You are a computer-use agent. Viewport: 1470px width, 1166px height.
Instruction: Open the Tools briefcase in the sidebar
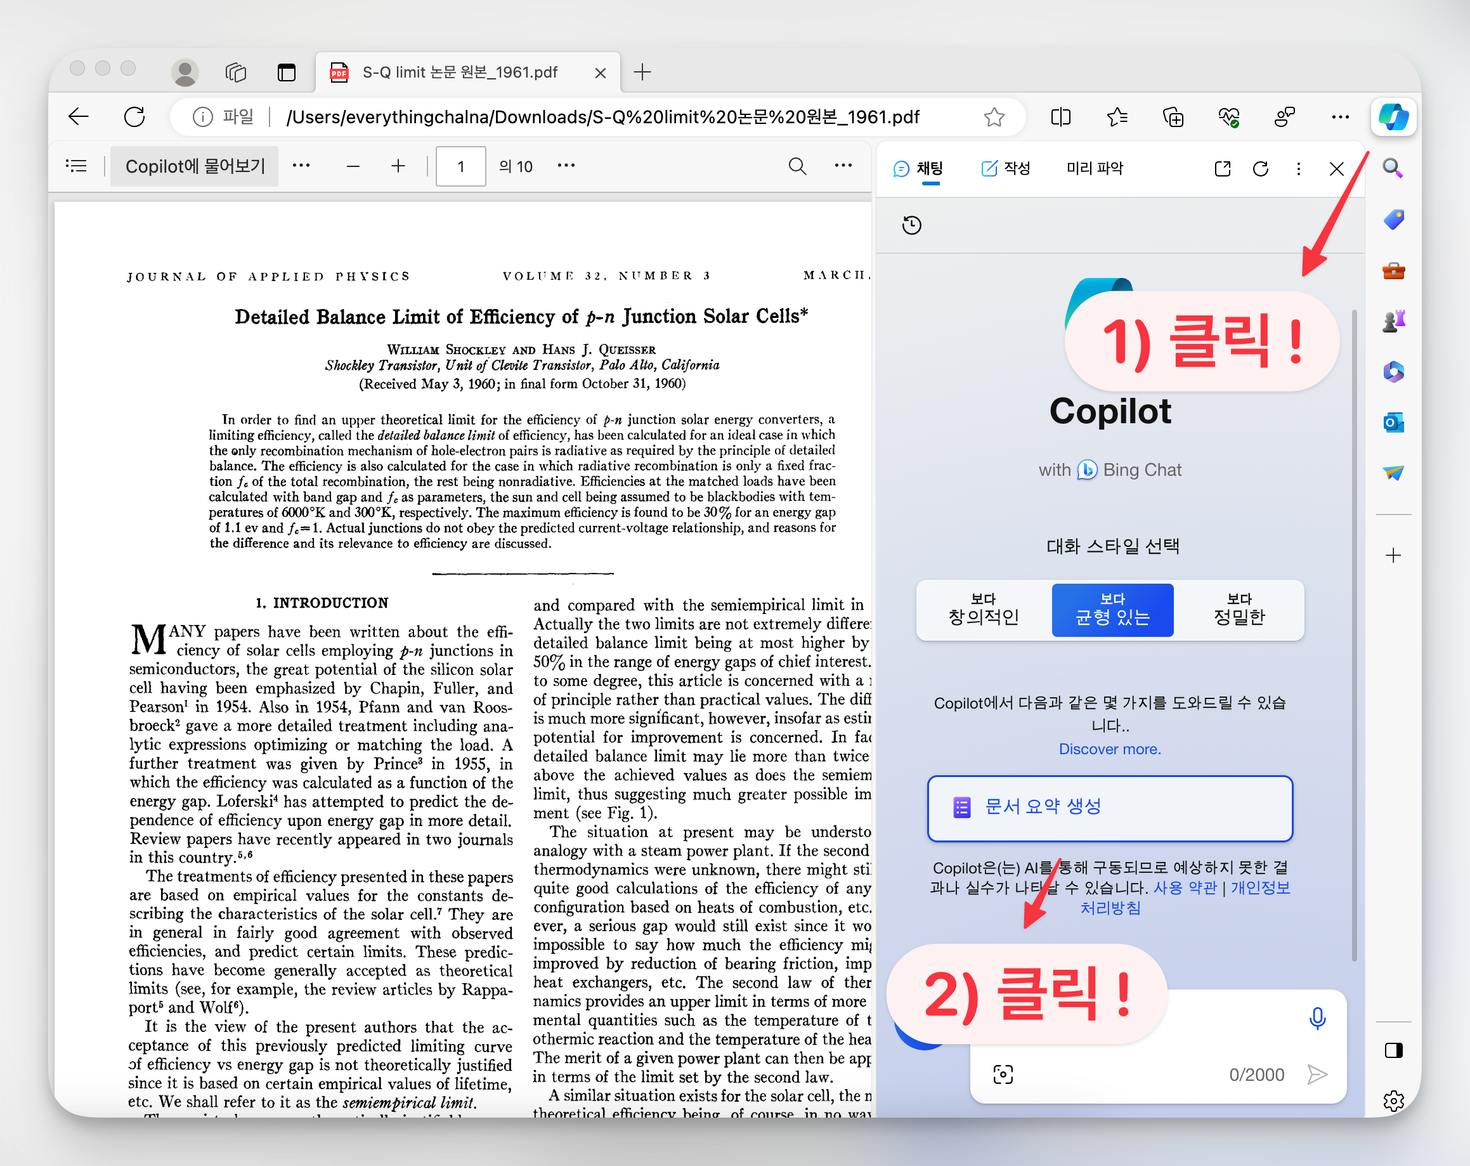(1393, 270)
